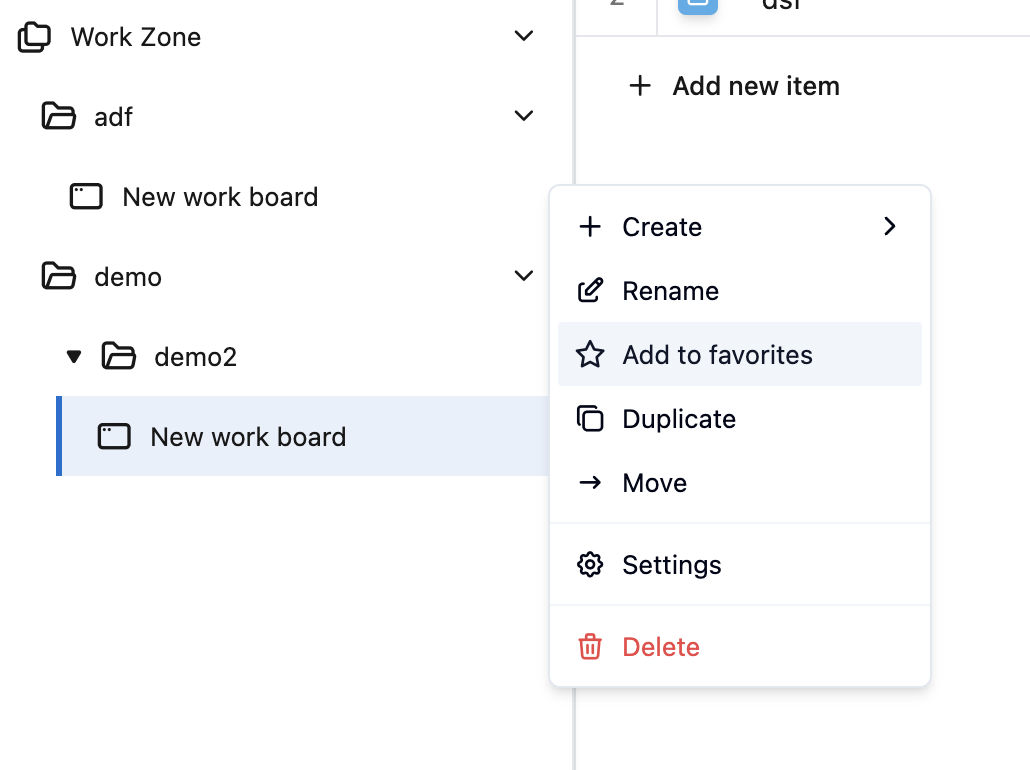
Task: Choose Move from the context menu
Action: (x=654, y=483)
